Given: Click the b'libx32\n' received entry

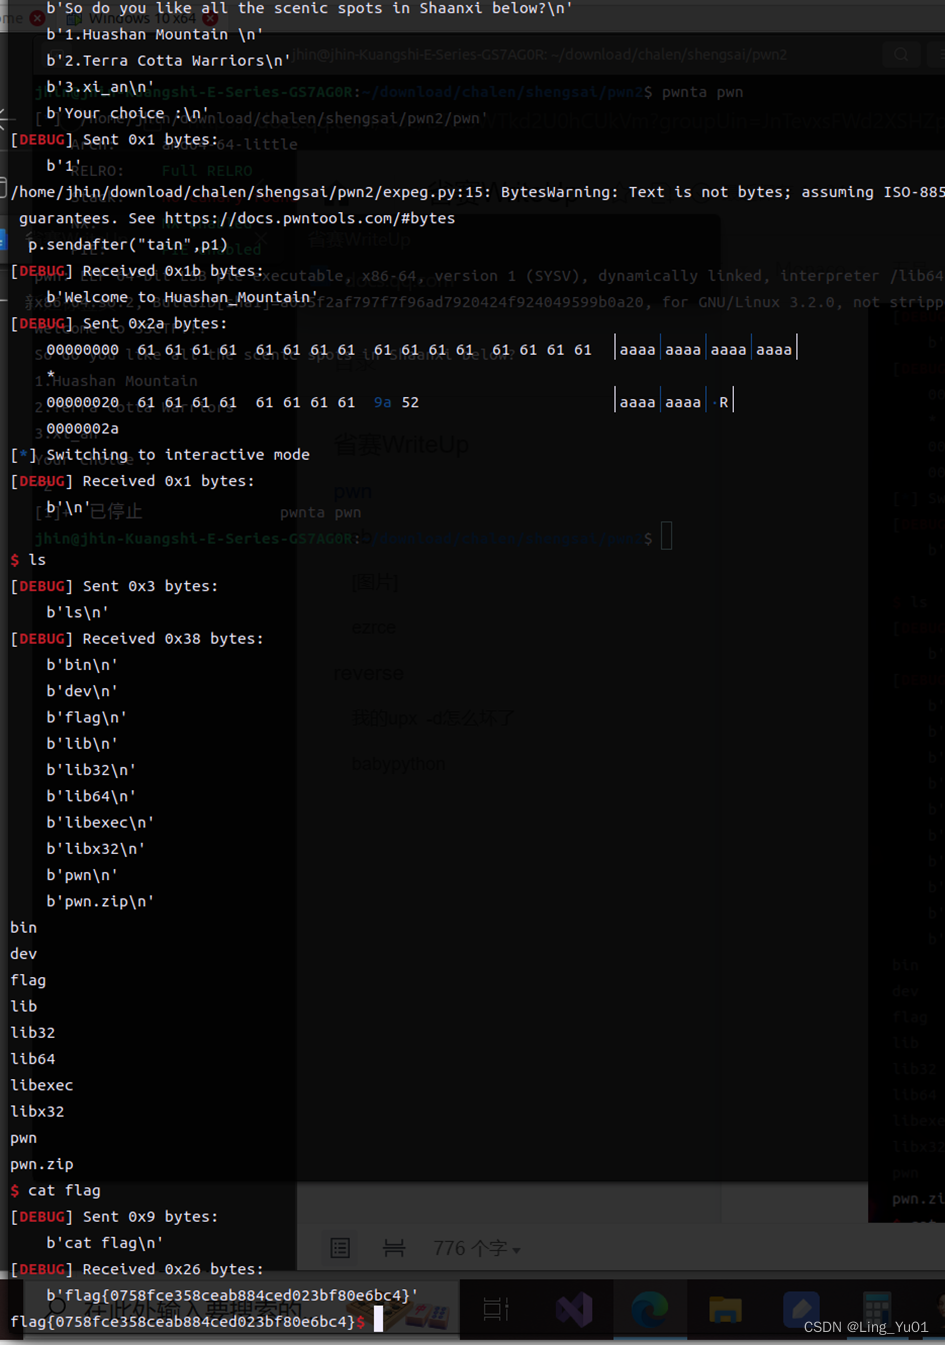Looking at the screenshot, I should (x=95, y=848).
